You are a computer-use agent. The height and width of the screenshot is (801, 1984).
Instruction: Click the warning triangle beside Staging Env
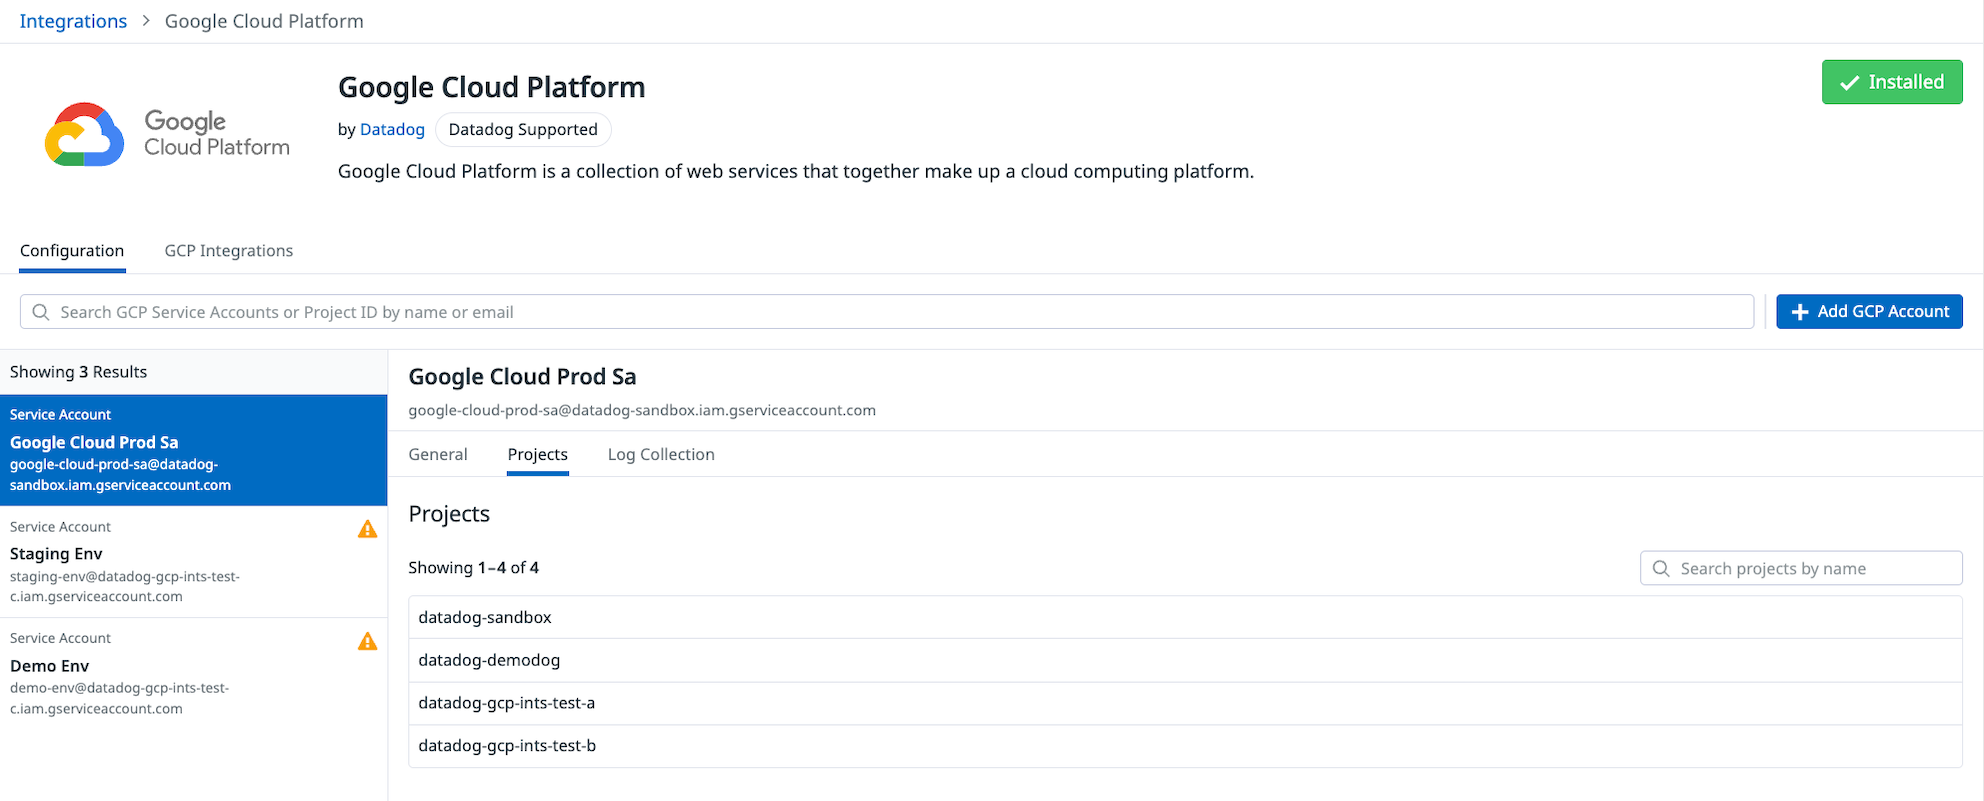pos(367,530)
